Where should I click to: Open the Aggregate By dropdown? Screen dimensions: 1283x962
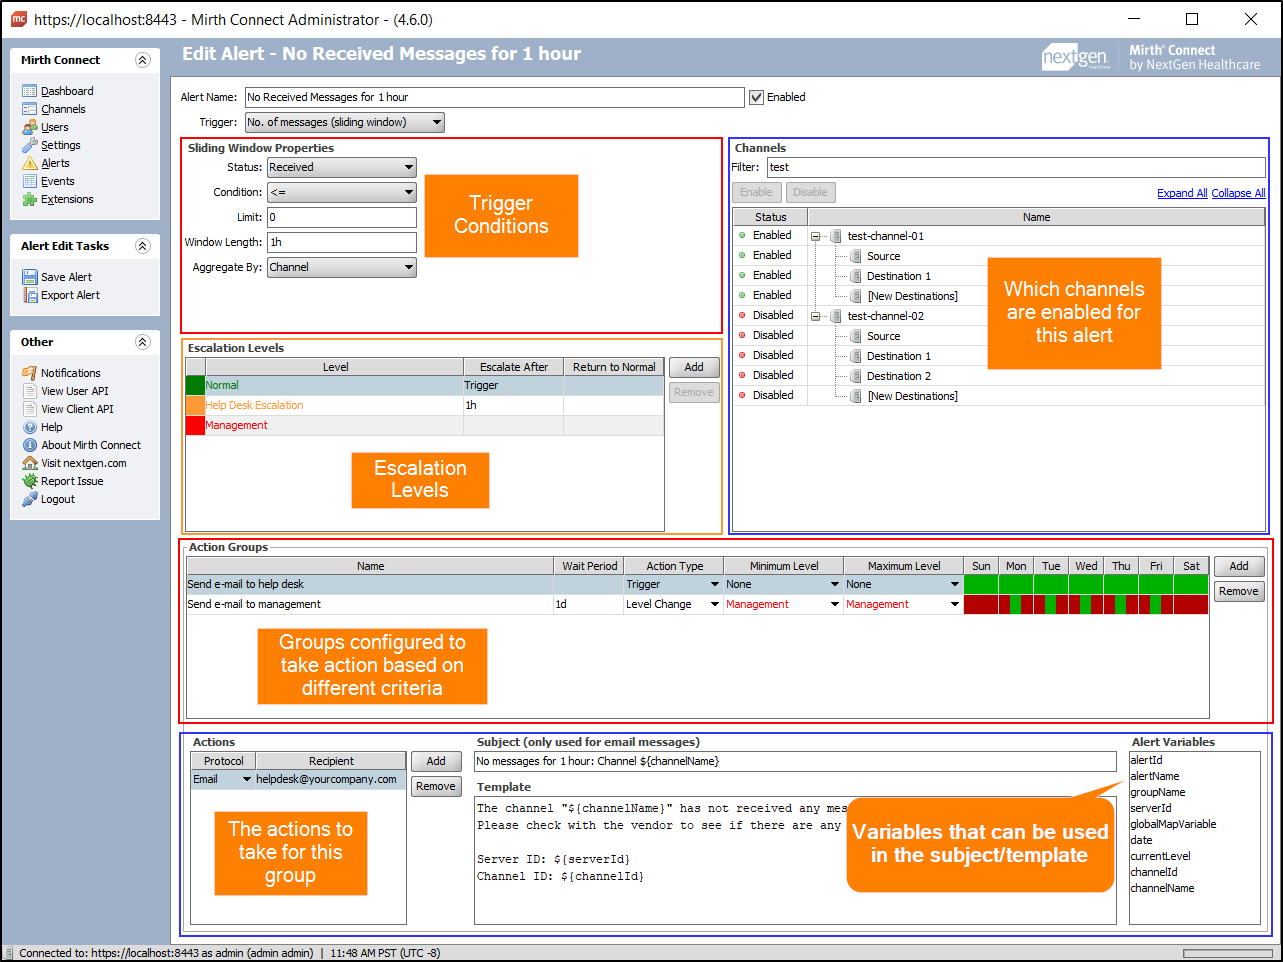click(x=342, y=267)
